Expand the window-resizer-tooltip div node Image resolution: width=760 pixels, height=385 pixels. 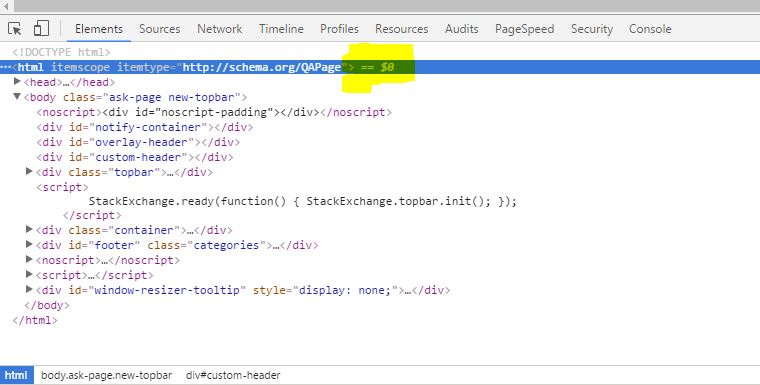tap(29, 289)
